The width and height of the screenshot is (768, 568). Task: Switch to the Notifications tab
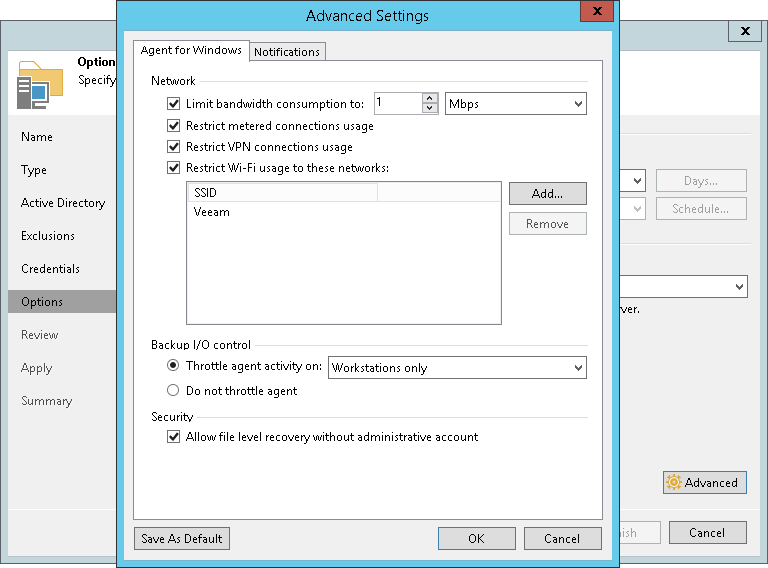pos(287,52)
